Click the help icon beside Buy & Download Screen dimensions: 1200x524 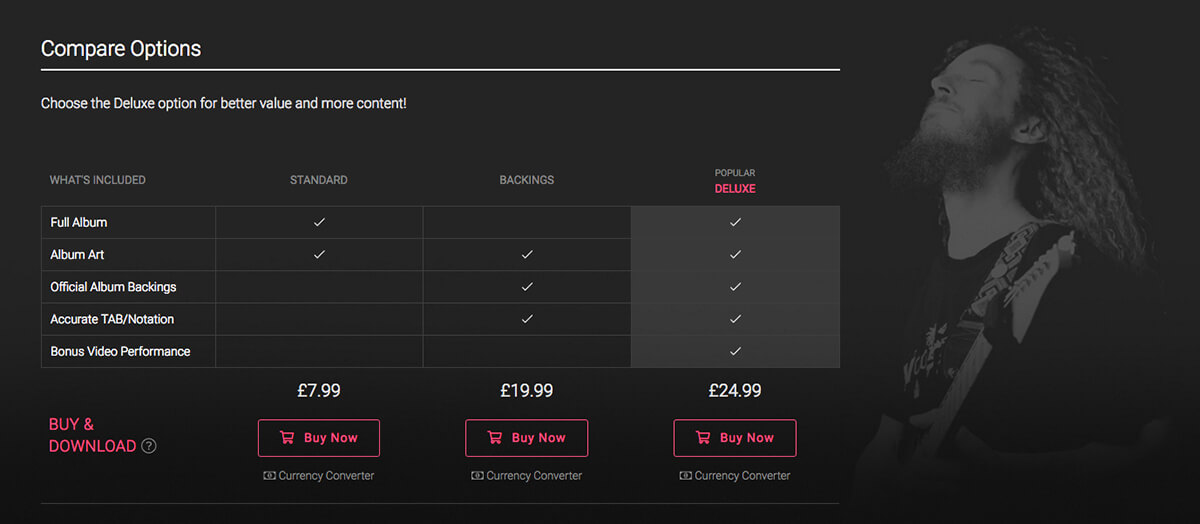149,446
